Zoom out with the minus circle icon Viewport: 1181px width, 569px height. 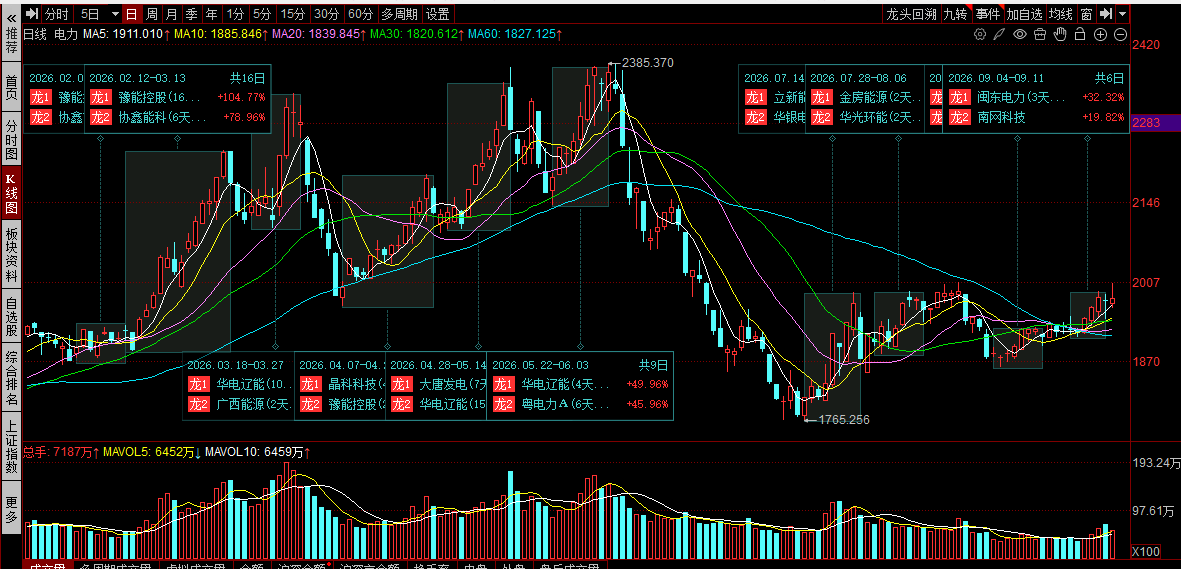tap(1120, 34)
